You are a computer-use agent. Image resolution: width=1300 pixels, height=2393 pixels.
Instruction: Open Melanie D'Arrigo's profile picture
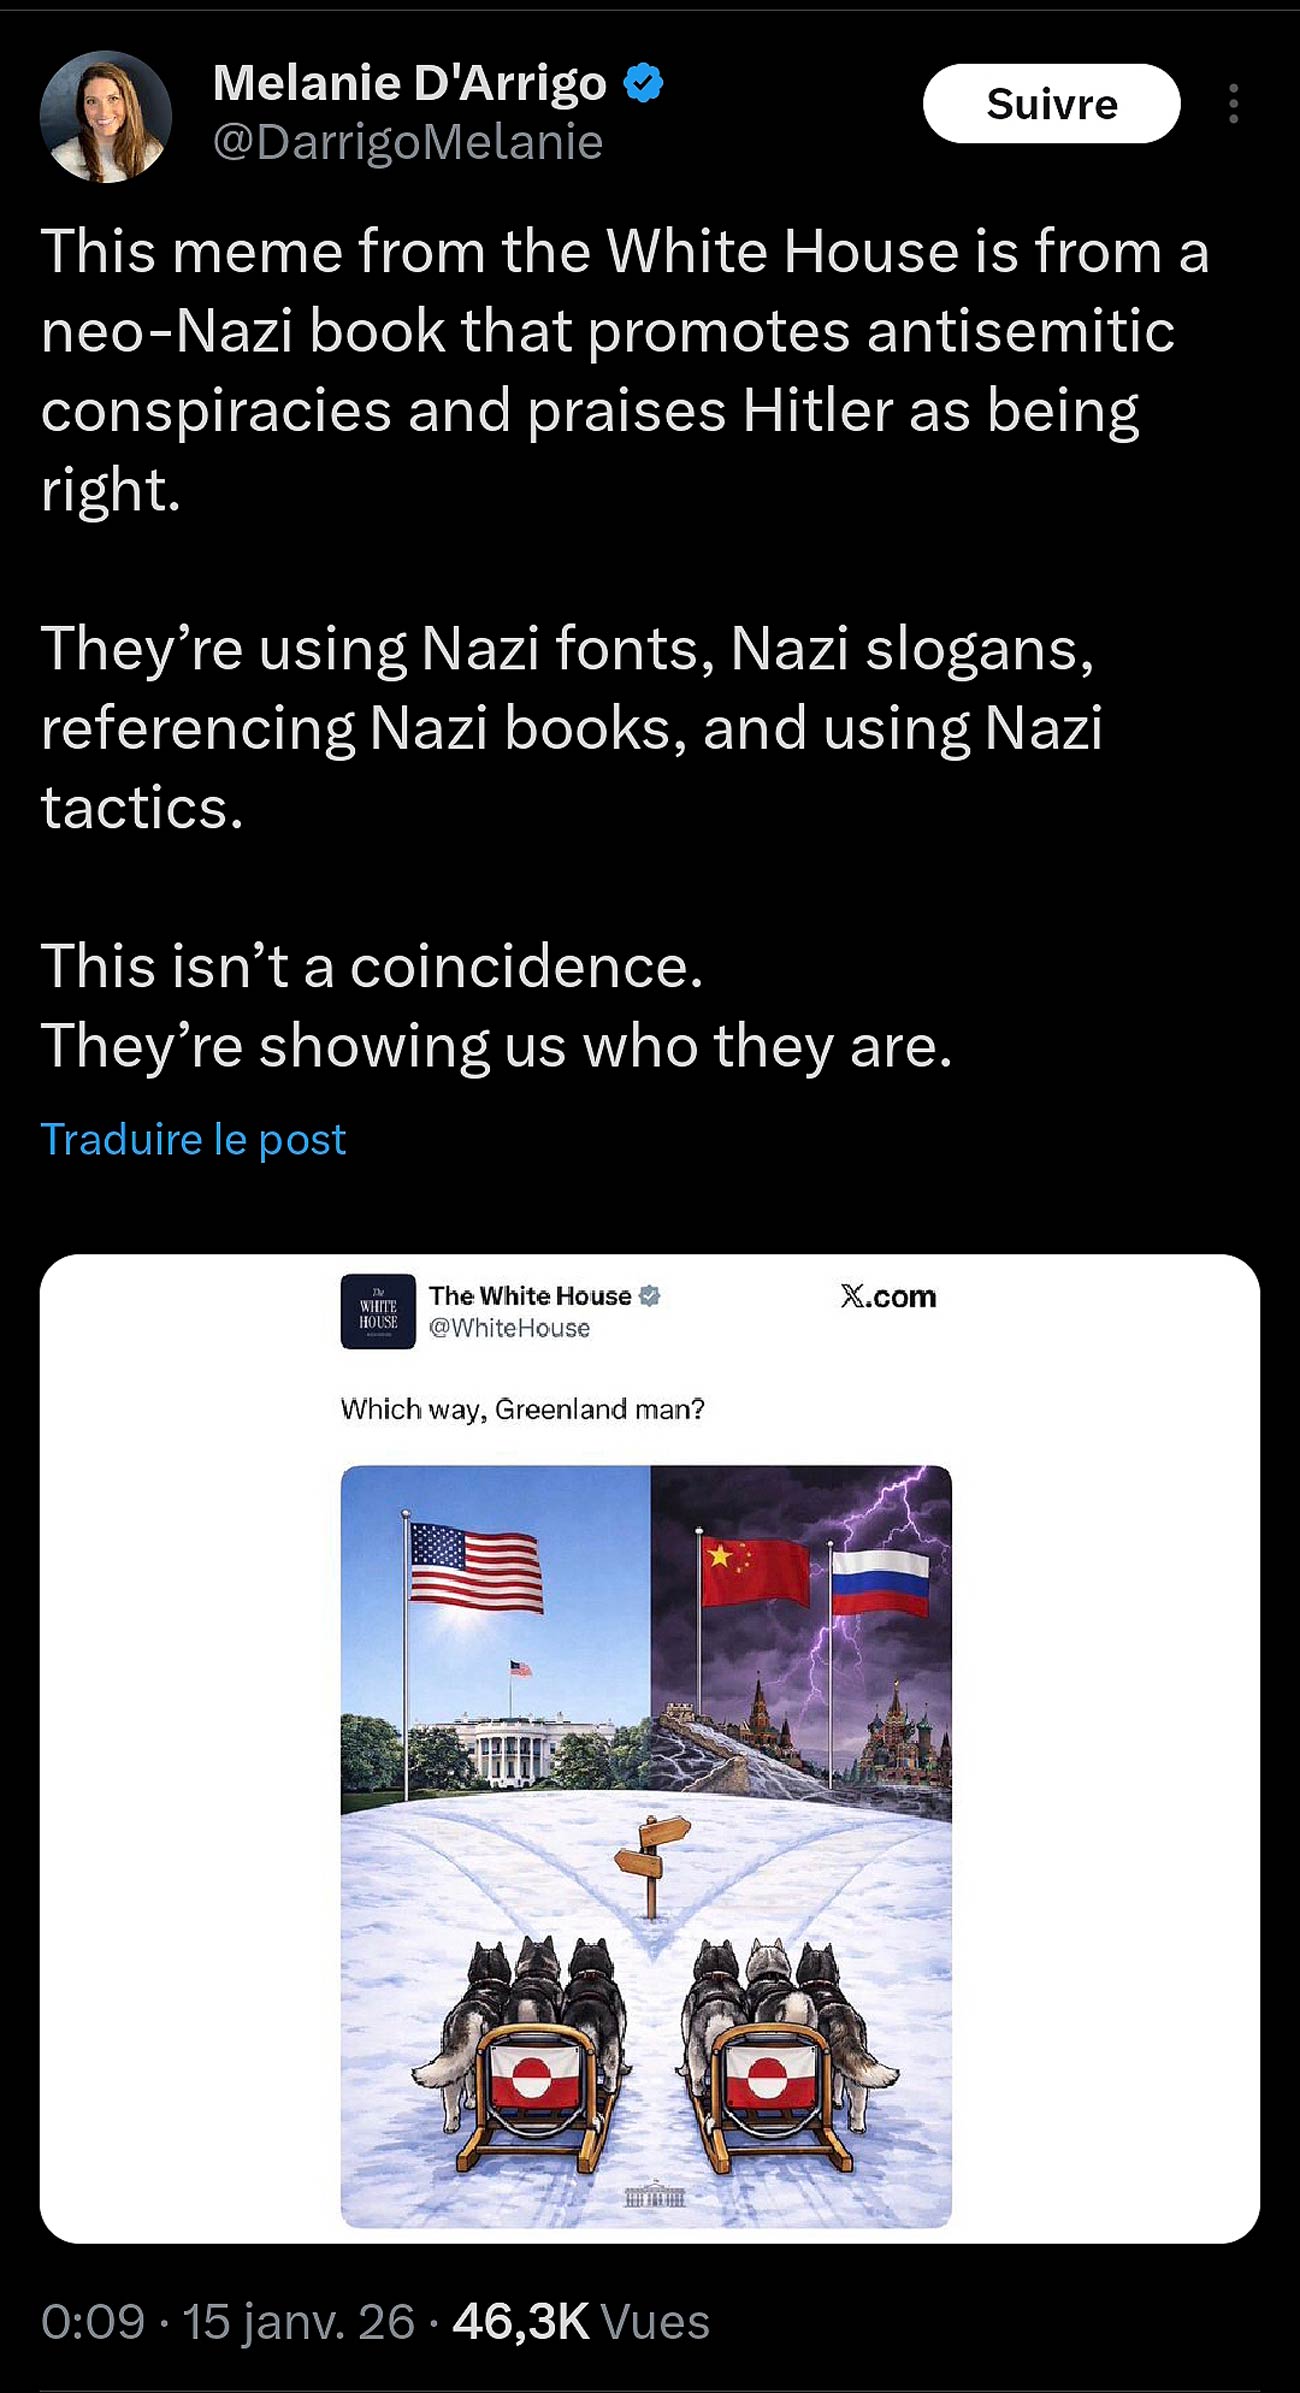[x=106, y=116]
